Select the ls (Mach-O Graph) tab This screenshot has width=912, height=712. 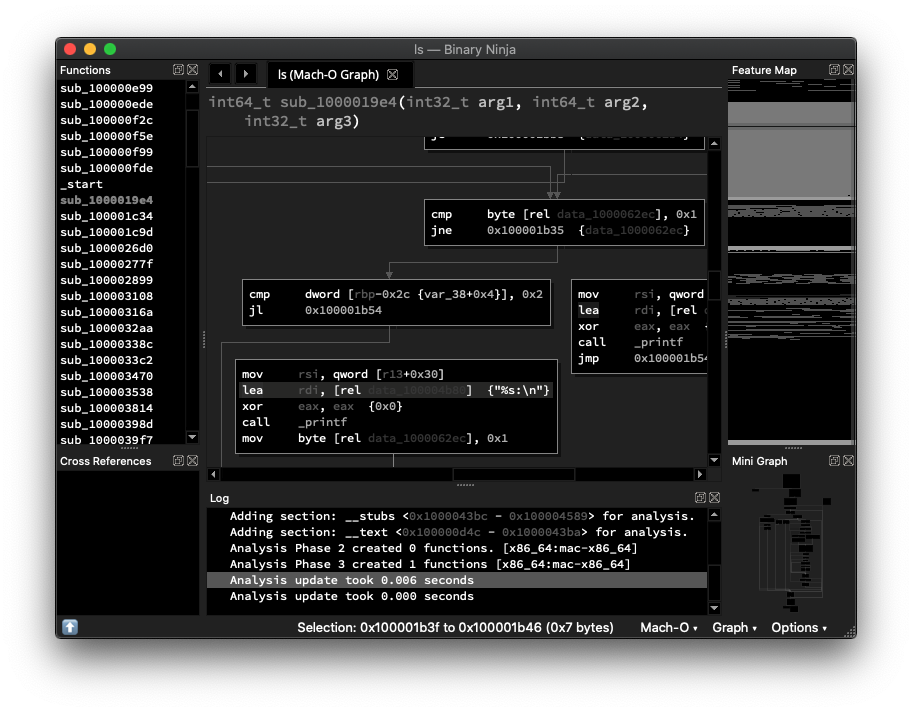[x=329, y=74]
